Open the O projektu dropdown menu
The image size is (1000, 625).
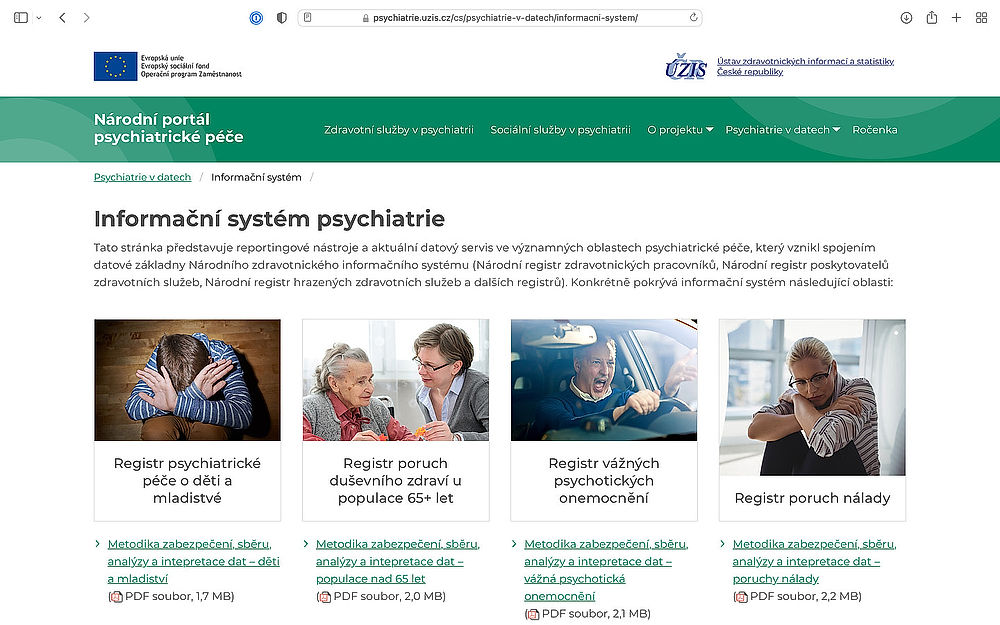coord(678,129)
